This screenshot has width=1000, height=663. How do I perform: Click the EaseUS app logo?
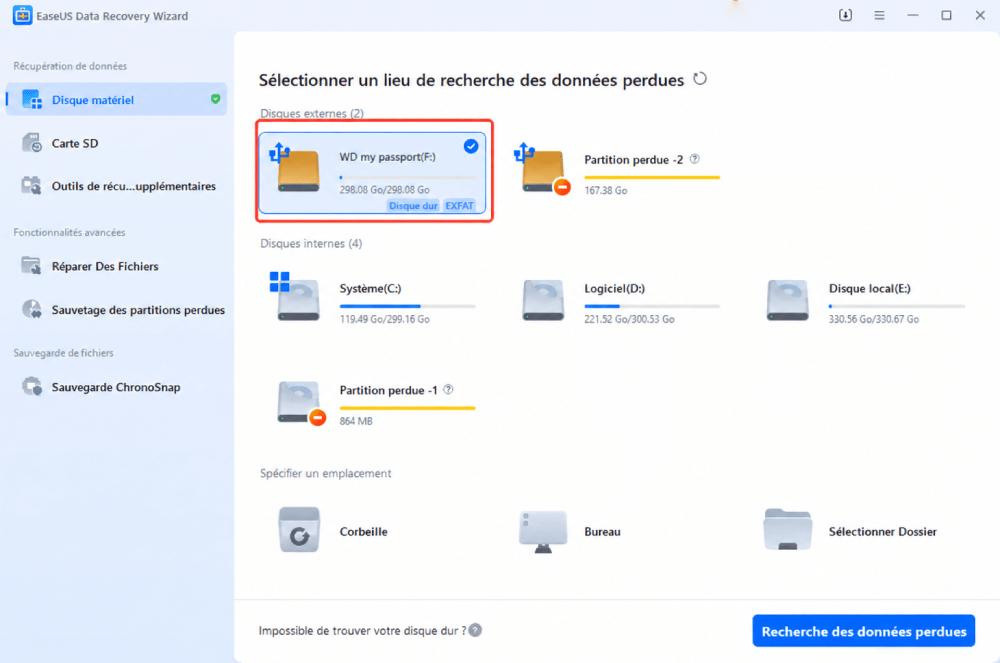point(22,15)
